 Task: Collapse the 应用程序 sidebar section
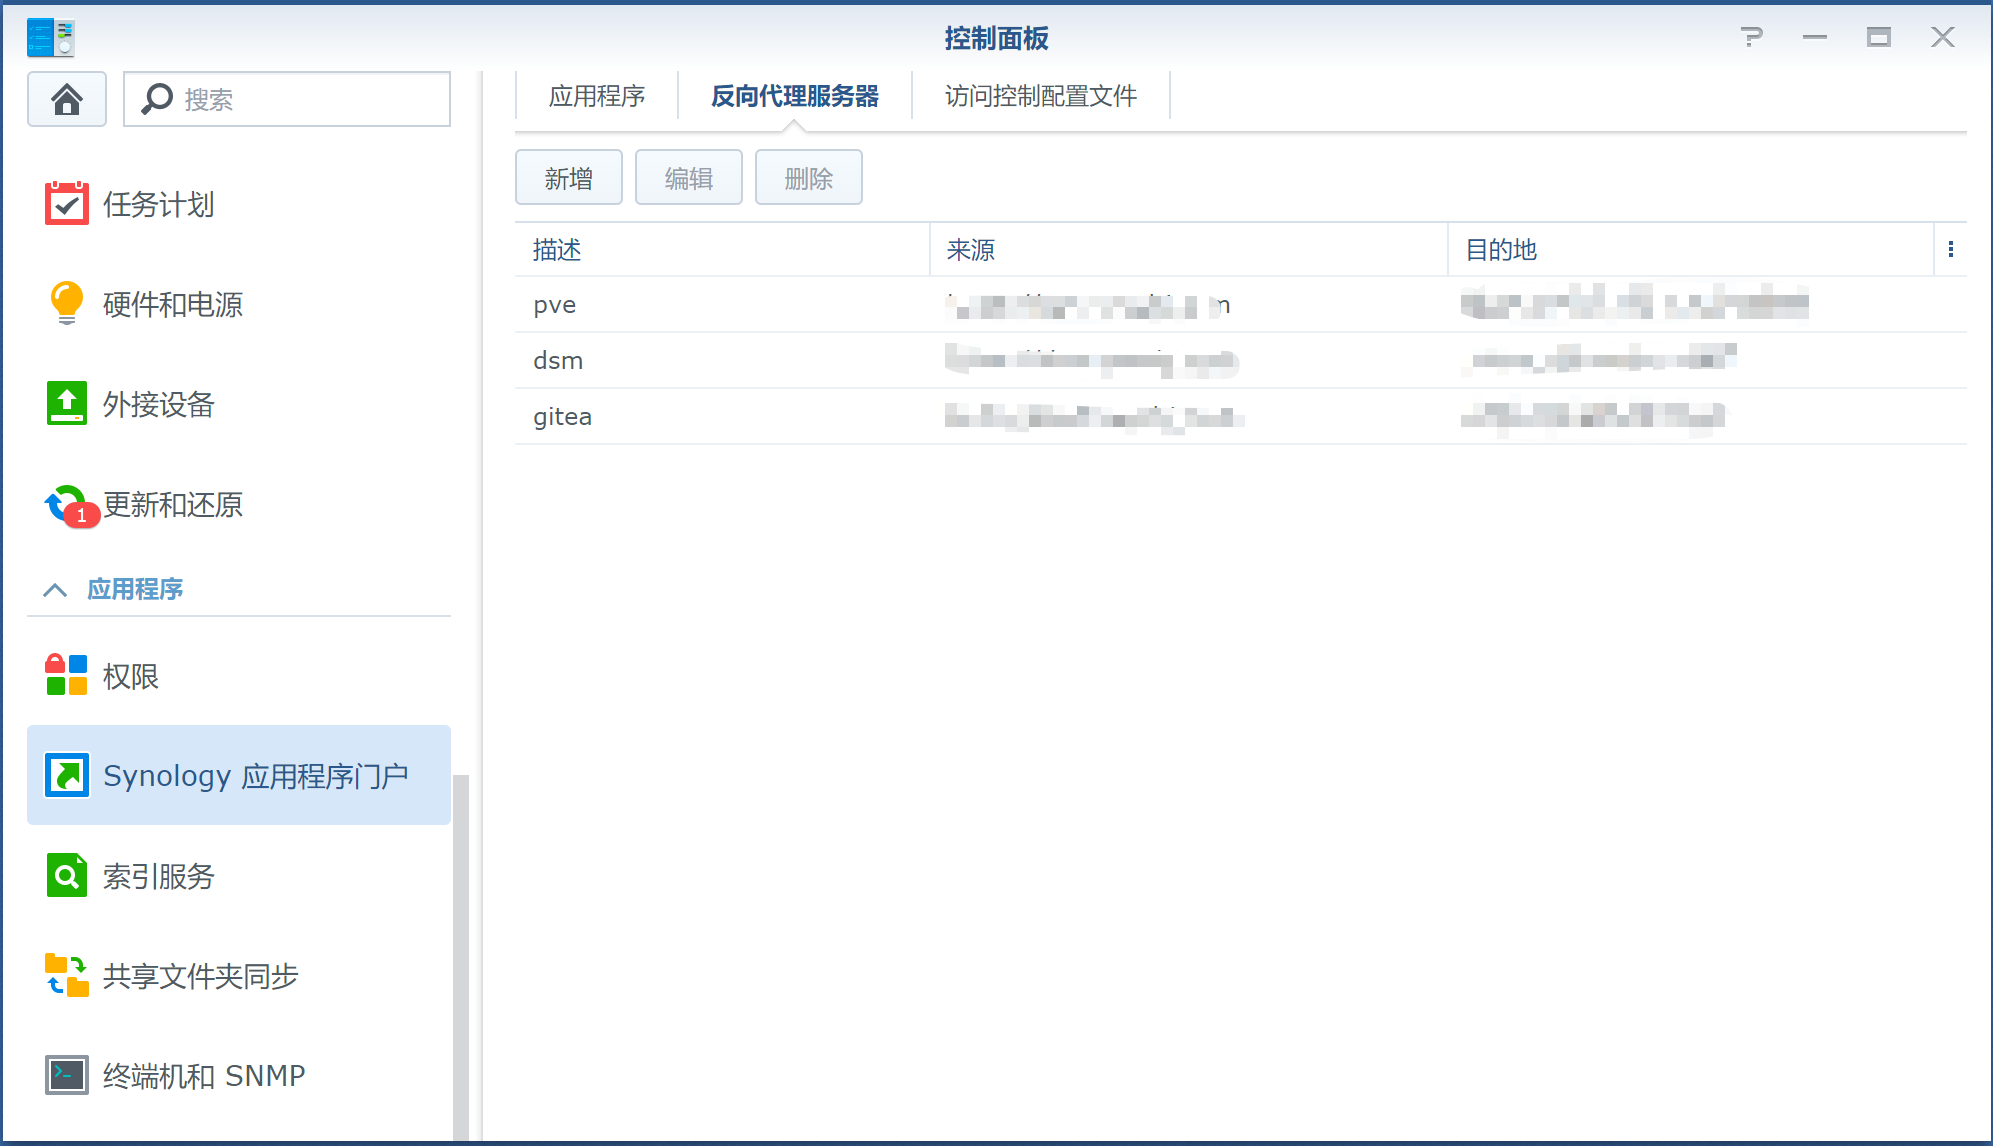tap(55, 590)
